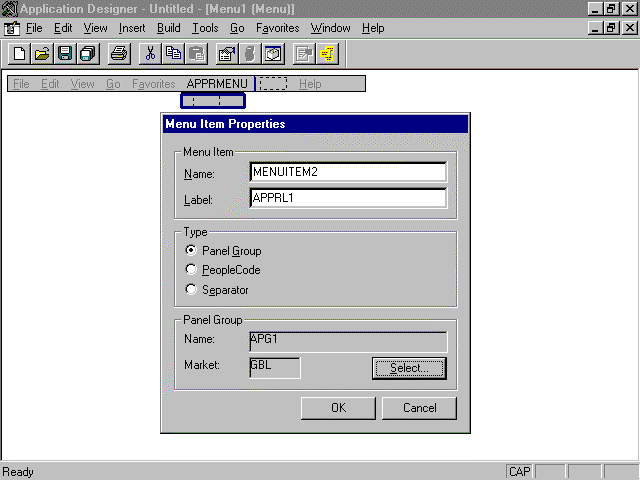Restore the inner Menu1 document window
Viewport: 640px width, 480px height.
[611, 28]
